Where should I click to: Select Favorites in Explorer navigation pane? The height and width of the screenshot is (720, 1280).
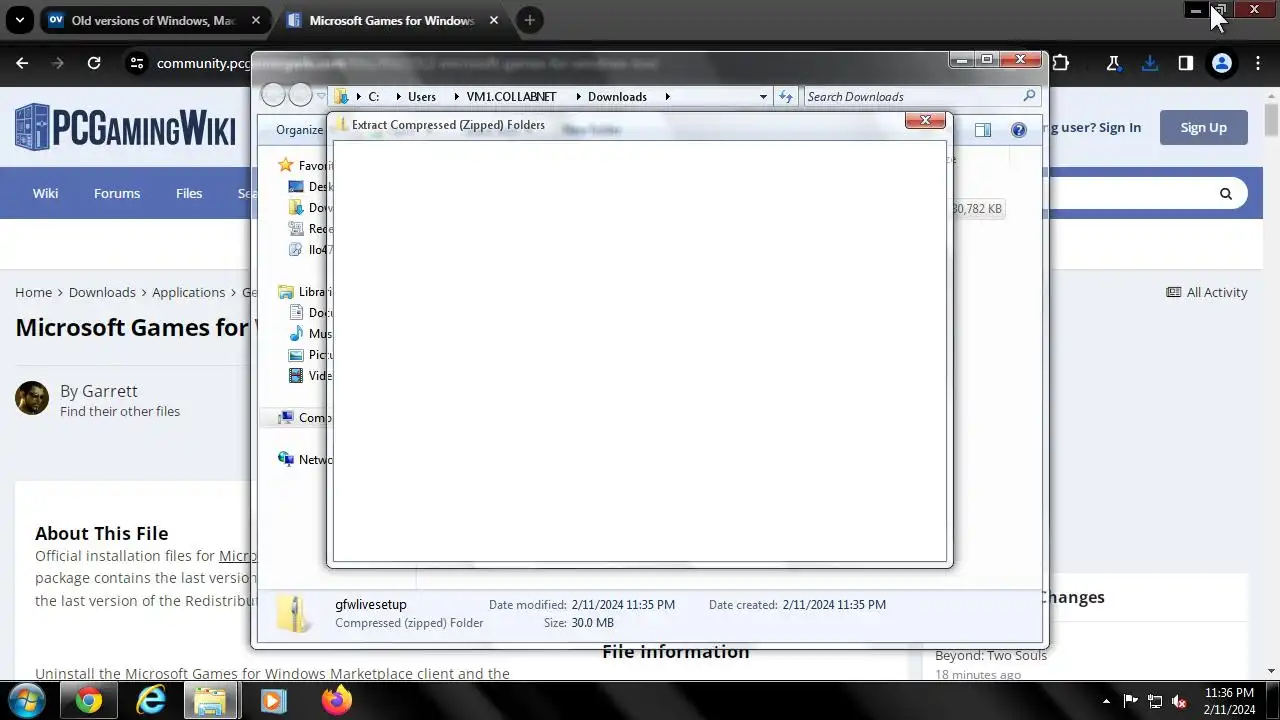pos(305,165)
